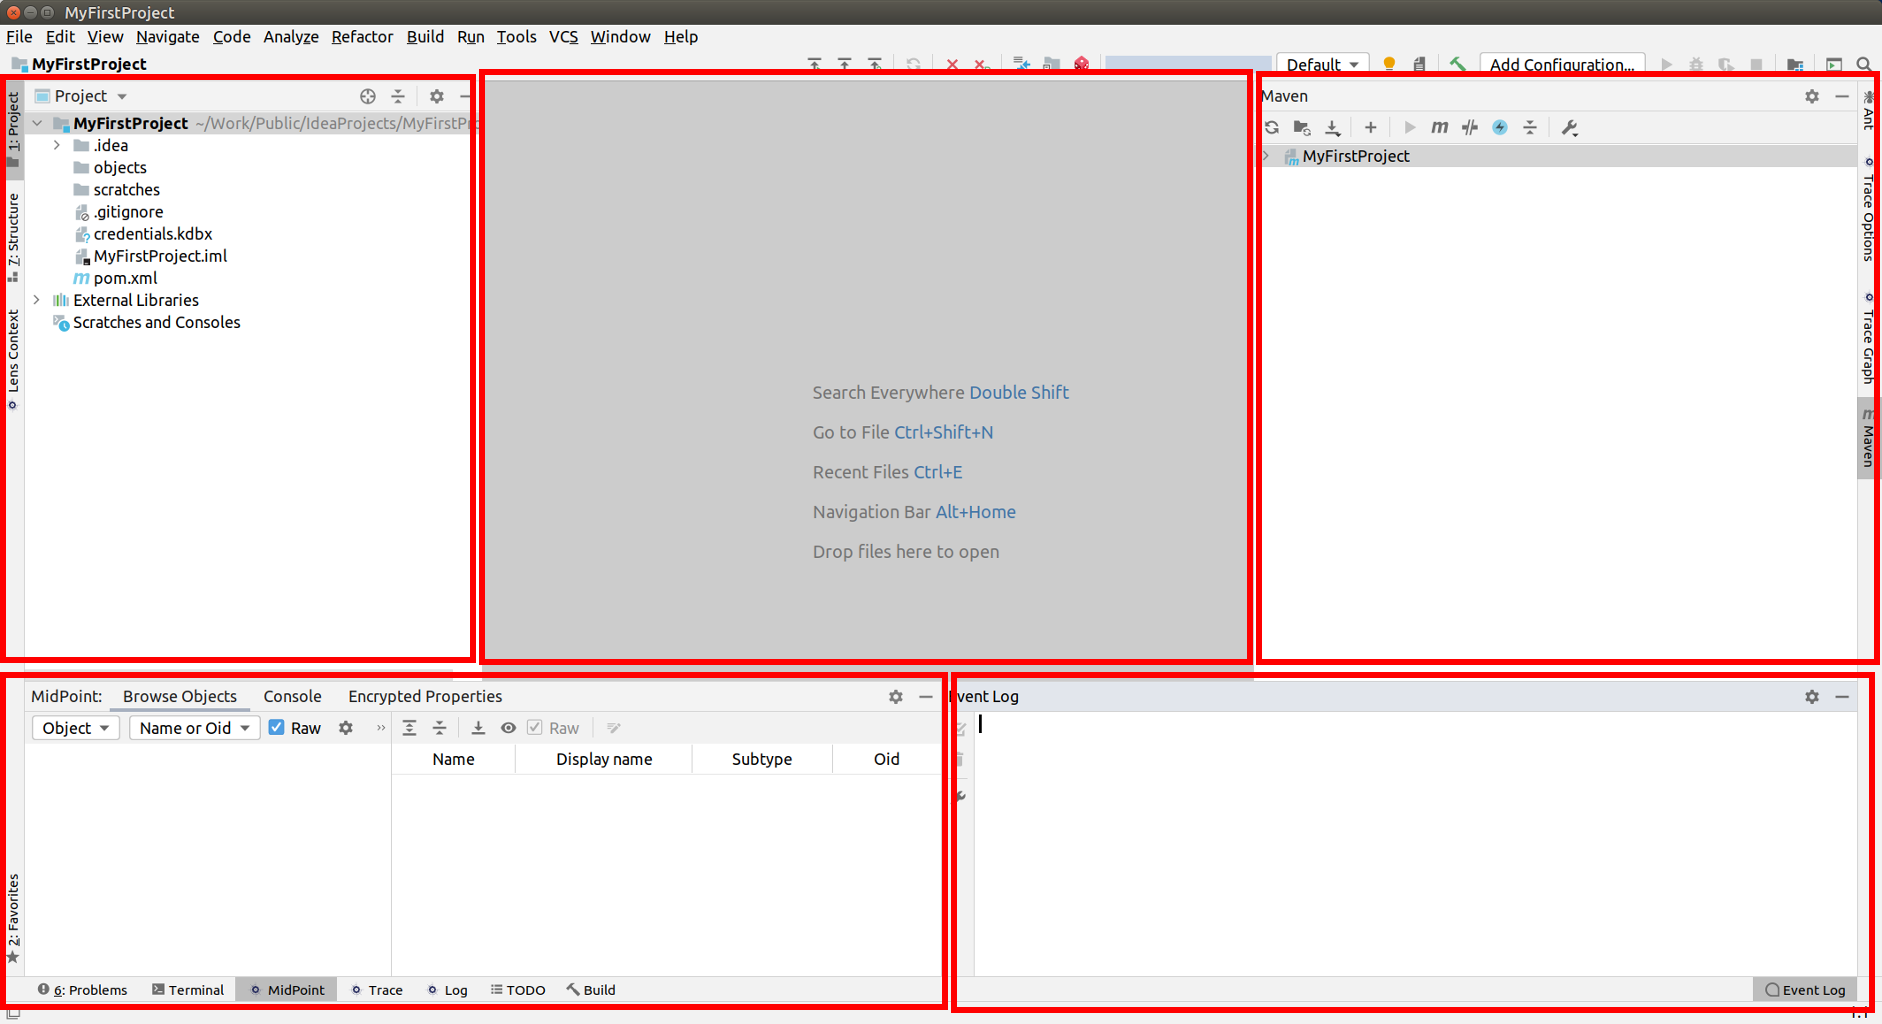This screenshot has height=1024, width=1882.
Task: Download sources and documentation in Maven panel
Action: coord(1332,127)
